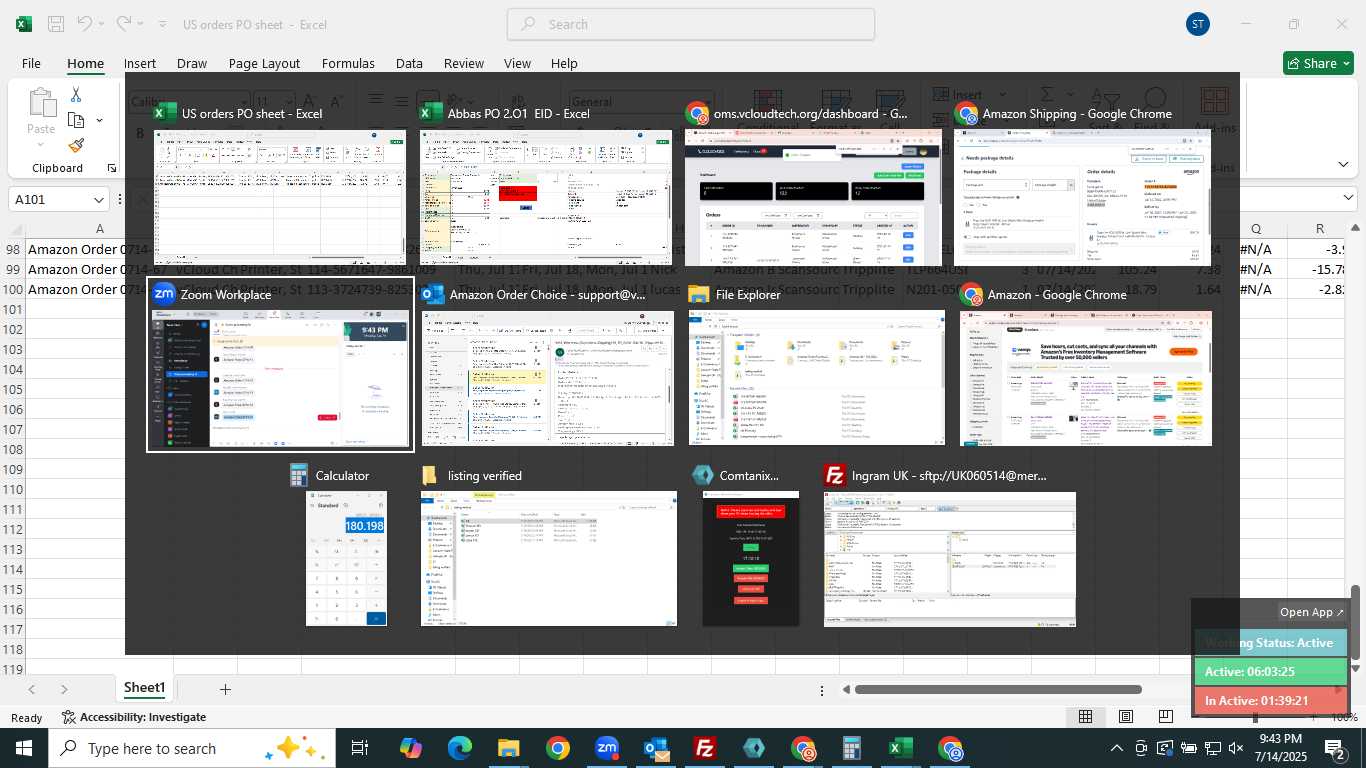Switch to the File Explorer window thumbnail
The width and height of the screenshot is (1366, 768).
[x=816, y=366]
